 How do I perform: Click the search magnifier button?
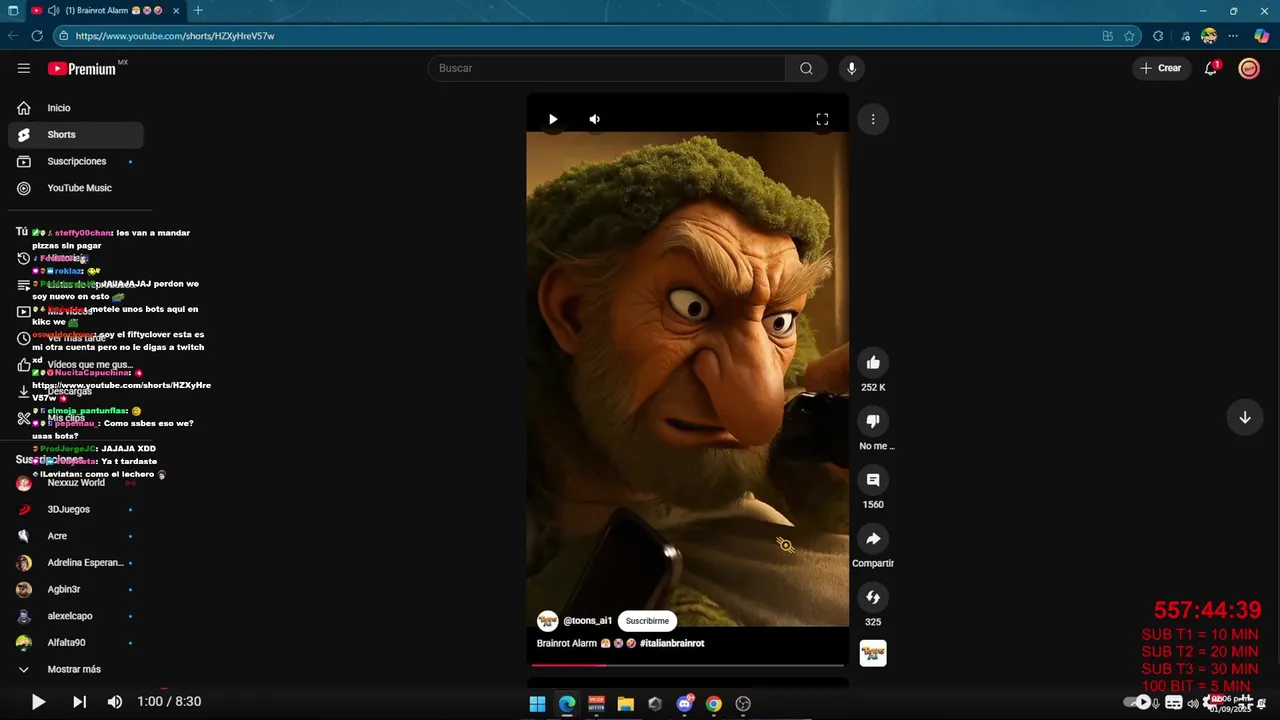pos(806,68)
